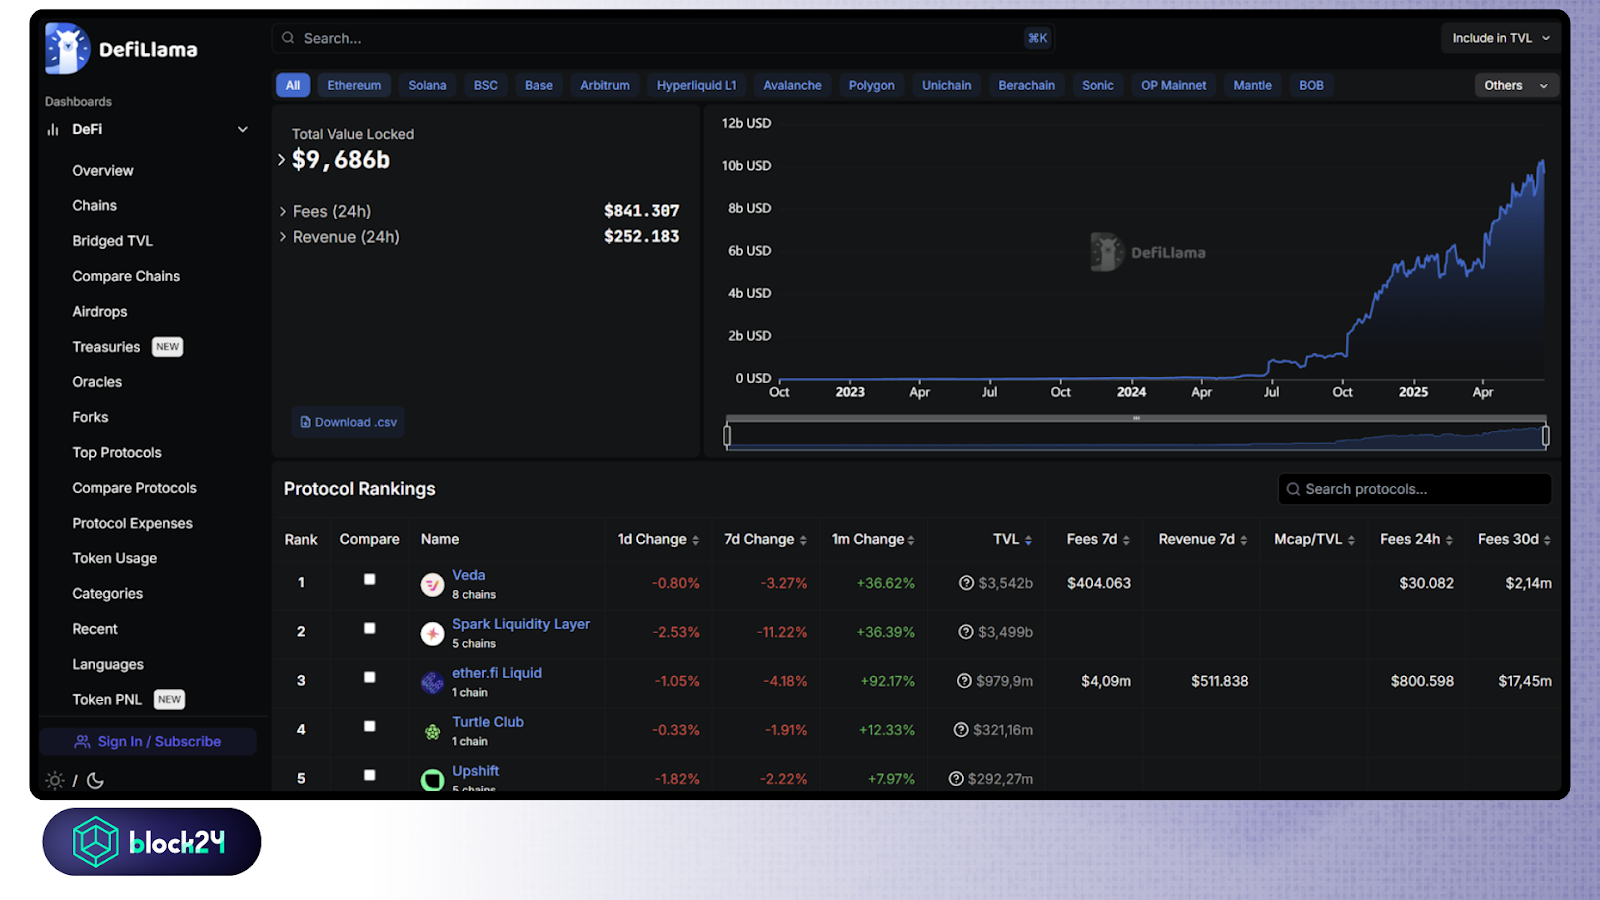Viewport: 1600px width, 900px height.
Task: Select the Solana chain tab
Action: (x=427, y=85)
